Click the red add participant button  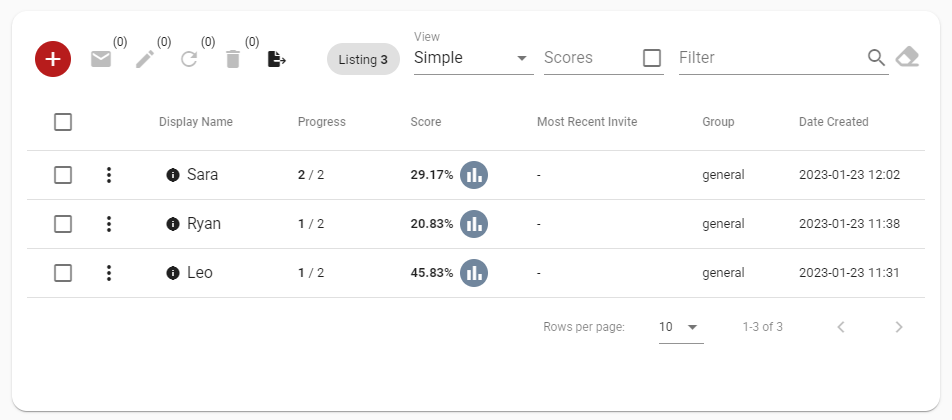(x=53, y=59)
